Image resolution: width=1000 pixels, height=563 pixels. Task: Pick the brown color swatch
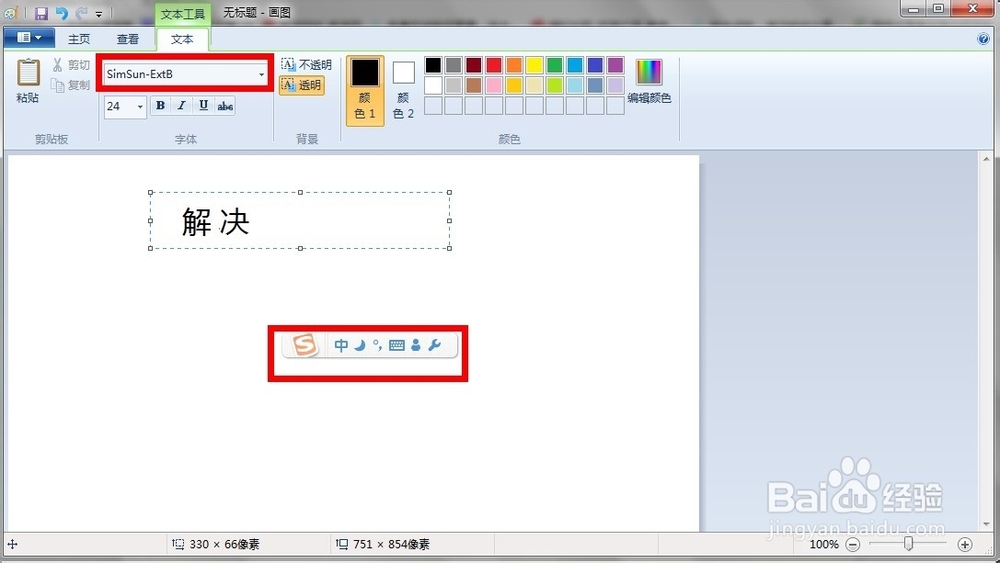click(473, 85)
